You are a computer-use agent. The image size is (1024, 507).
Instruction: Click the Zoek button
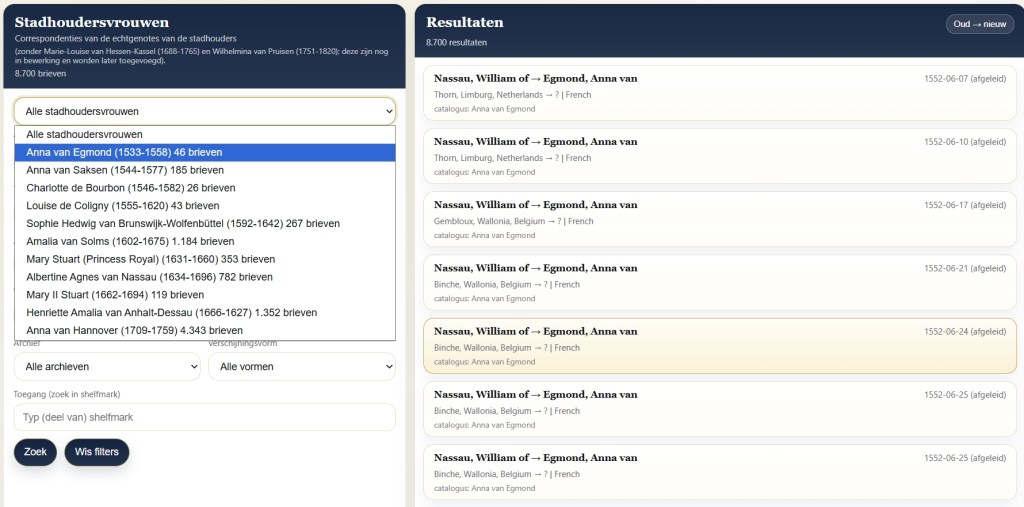35,452
